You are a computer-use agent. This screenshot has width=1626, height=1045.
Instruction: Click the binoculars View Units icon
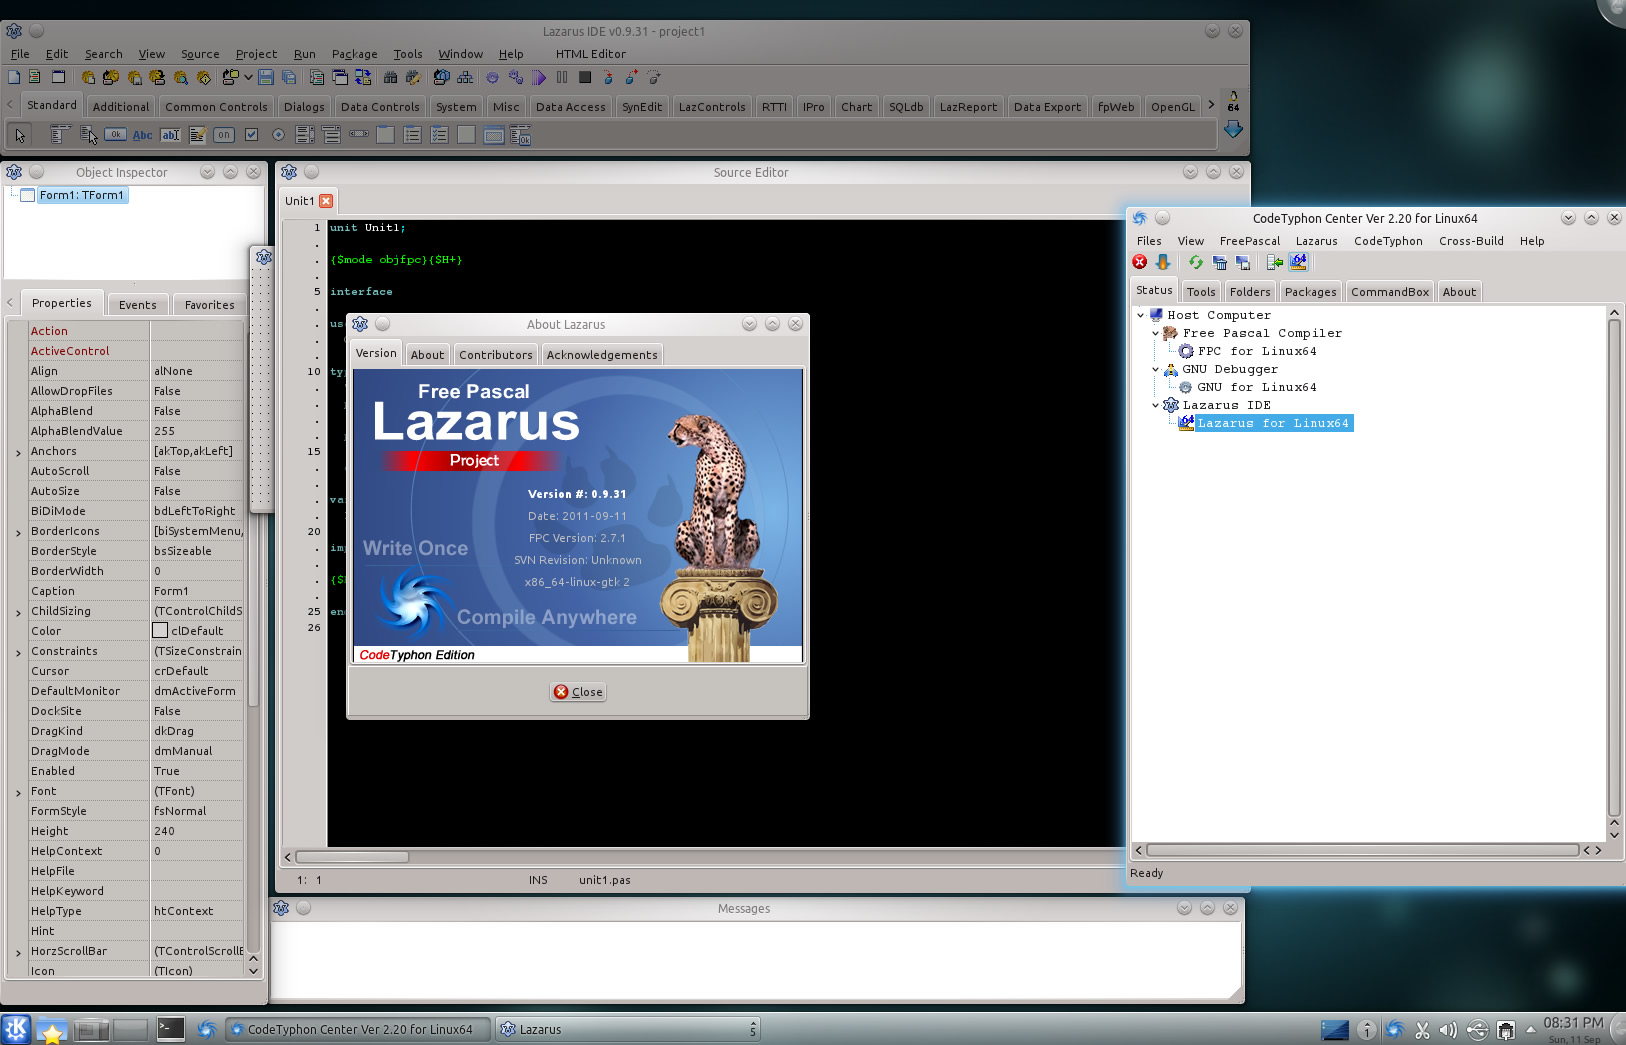390,77
